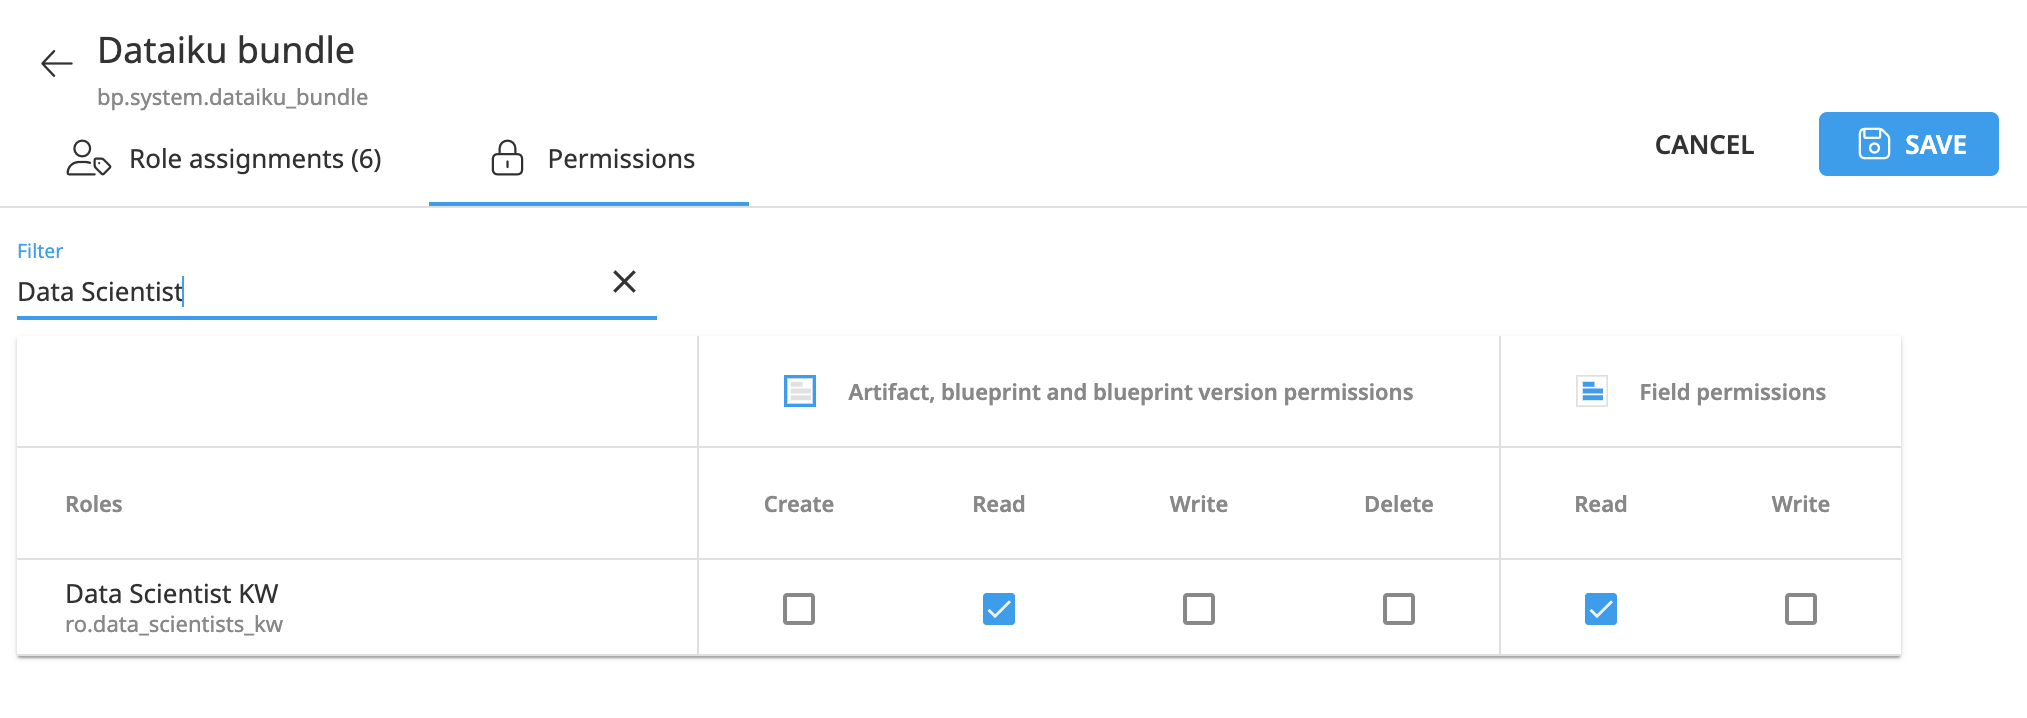Uncheck artifact Read for Data Scientist KW

(999, 609)
